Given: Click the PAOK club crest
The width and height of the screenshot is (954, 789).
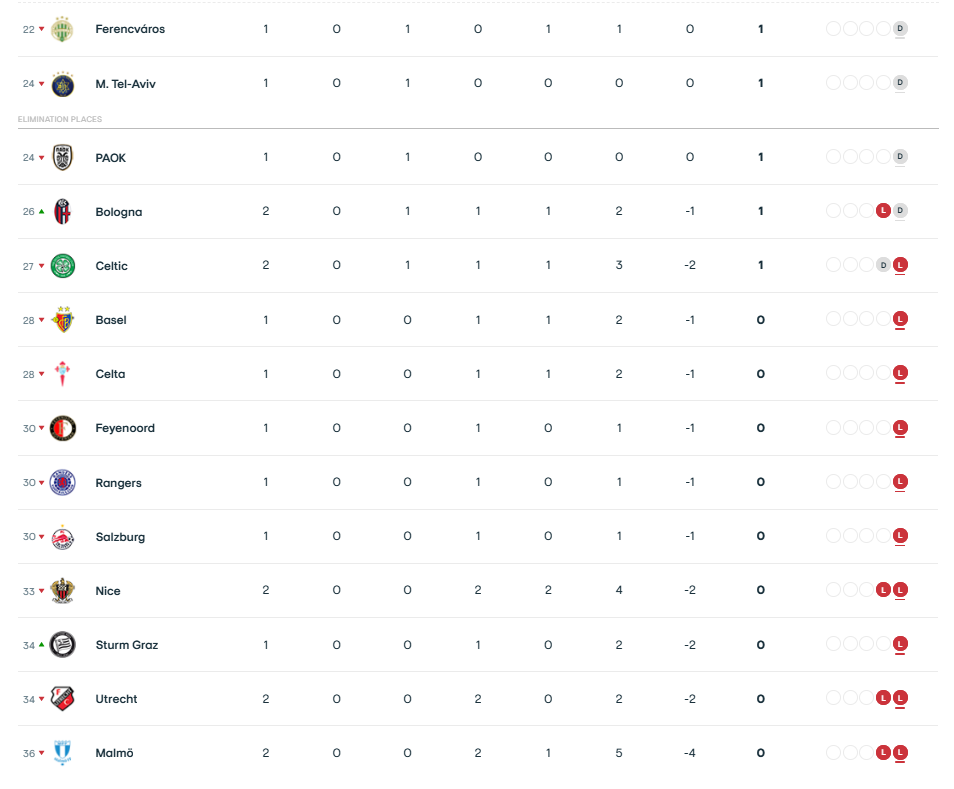Looking at the screenshot, I should pos(63,158).
